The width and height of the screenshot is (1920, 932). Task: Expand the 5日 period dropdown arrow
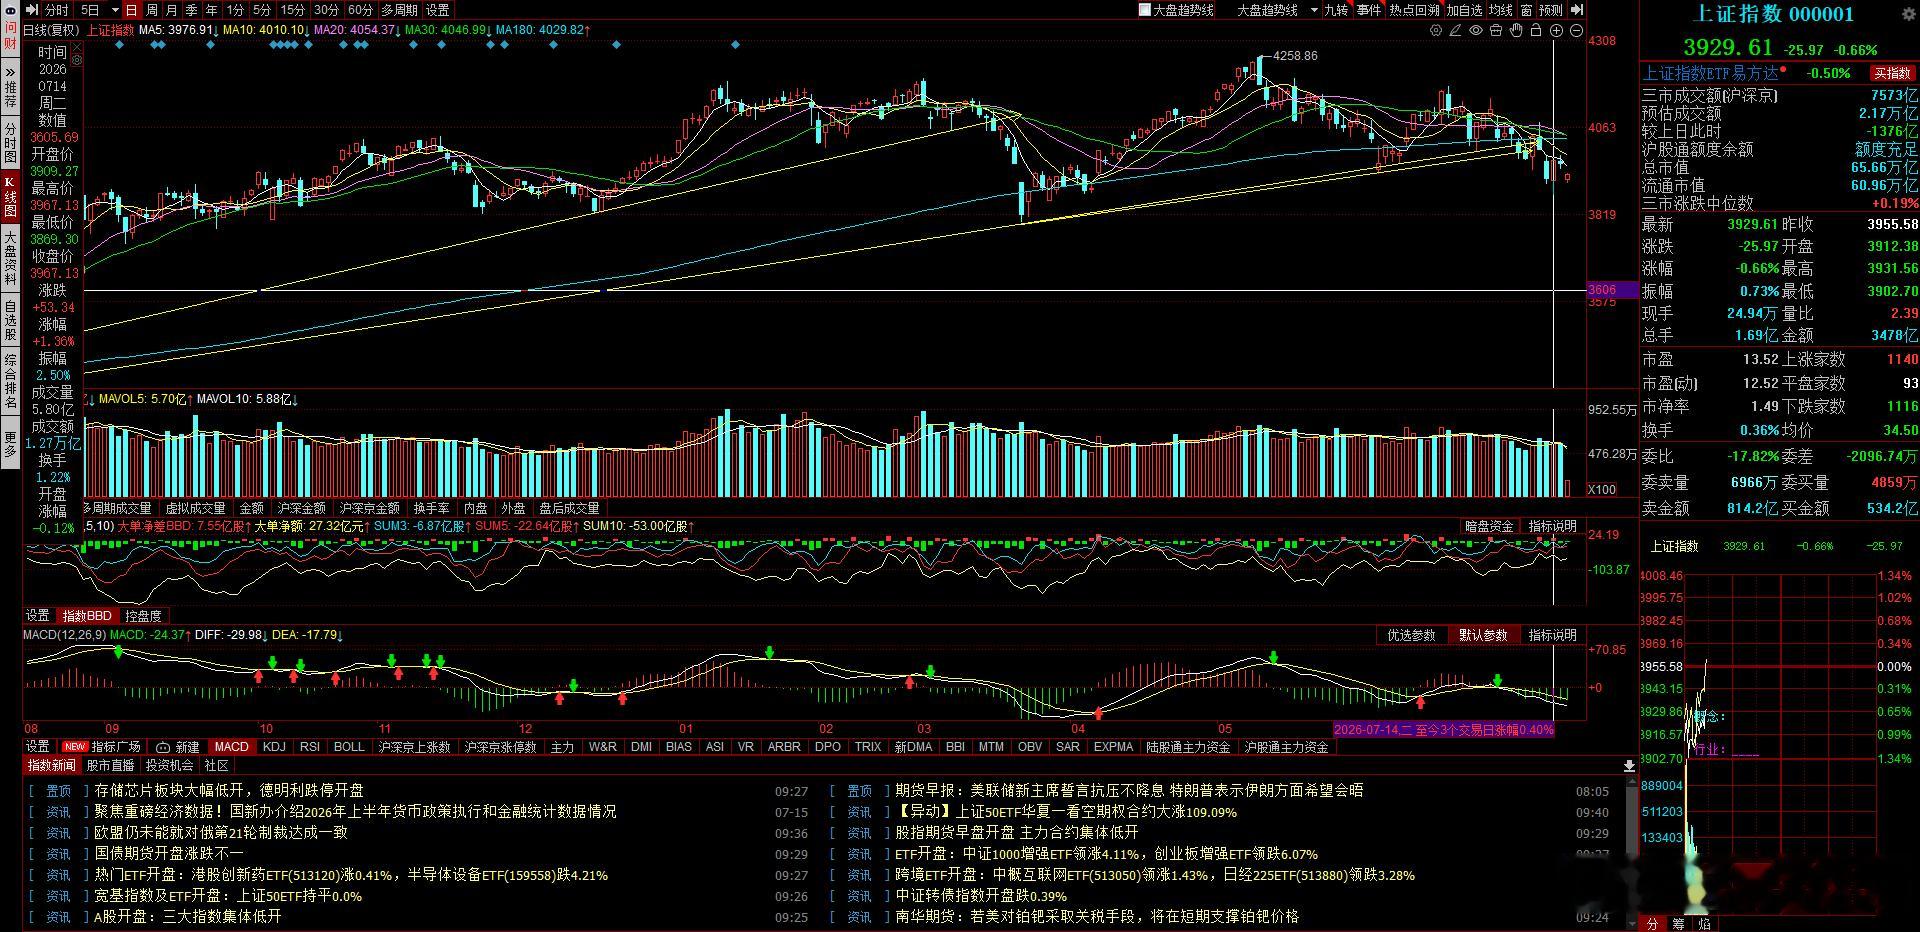(115, 10)
